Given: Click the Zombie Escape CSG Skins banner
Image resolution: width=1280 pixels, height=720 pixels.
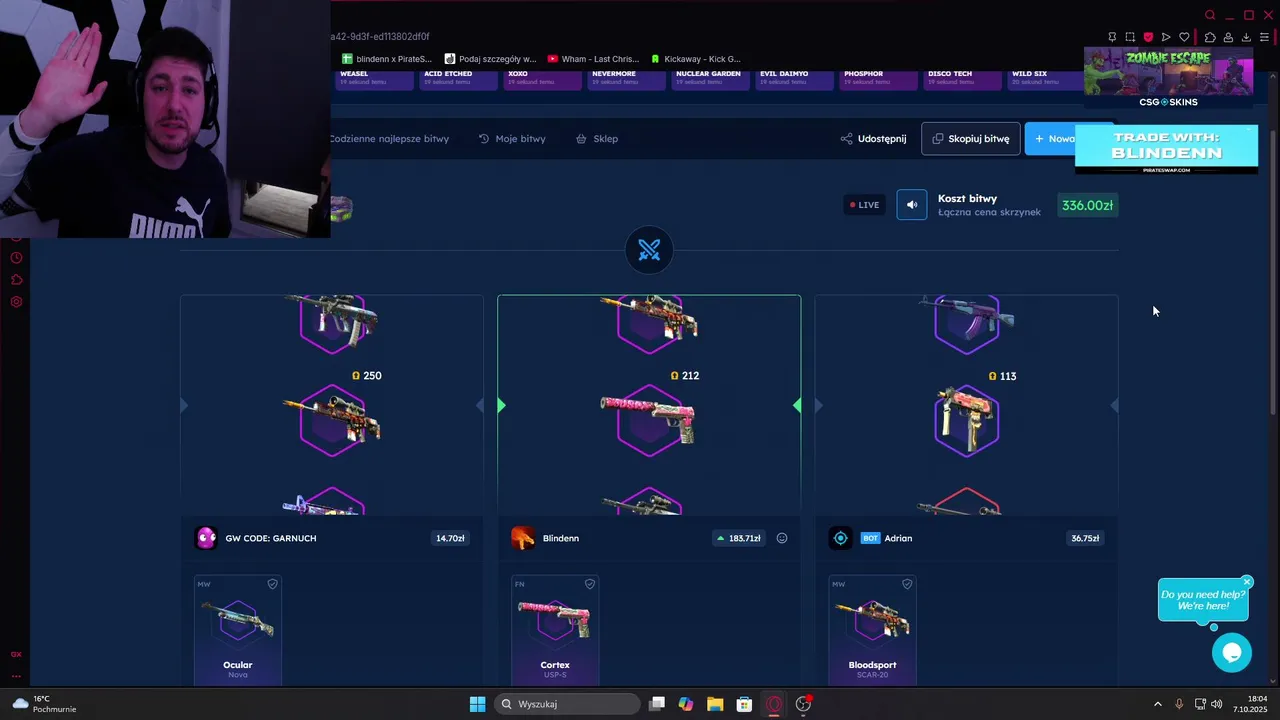Looking at the screenshot, I should pyautogui.click(x=1168, y=78).
